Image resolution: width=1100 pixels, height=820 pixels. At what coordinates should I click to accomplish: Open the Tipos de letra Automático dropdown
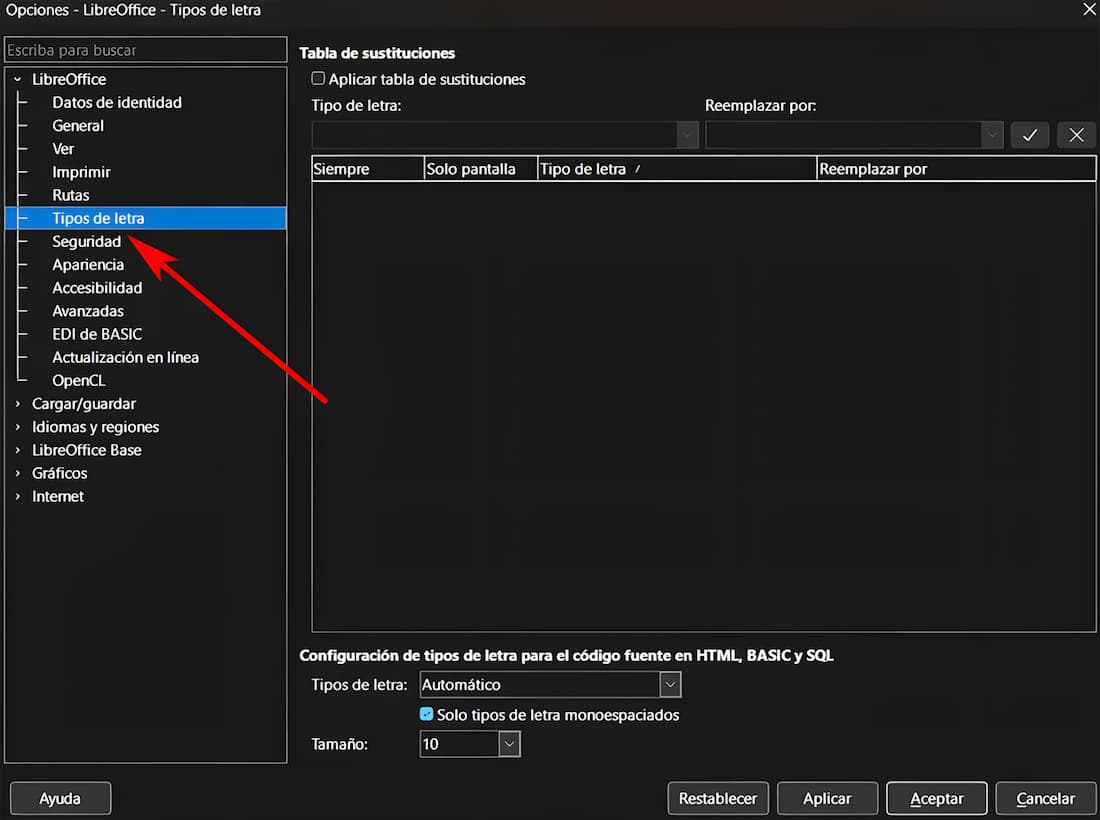(670, 685)
